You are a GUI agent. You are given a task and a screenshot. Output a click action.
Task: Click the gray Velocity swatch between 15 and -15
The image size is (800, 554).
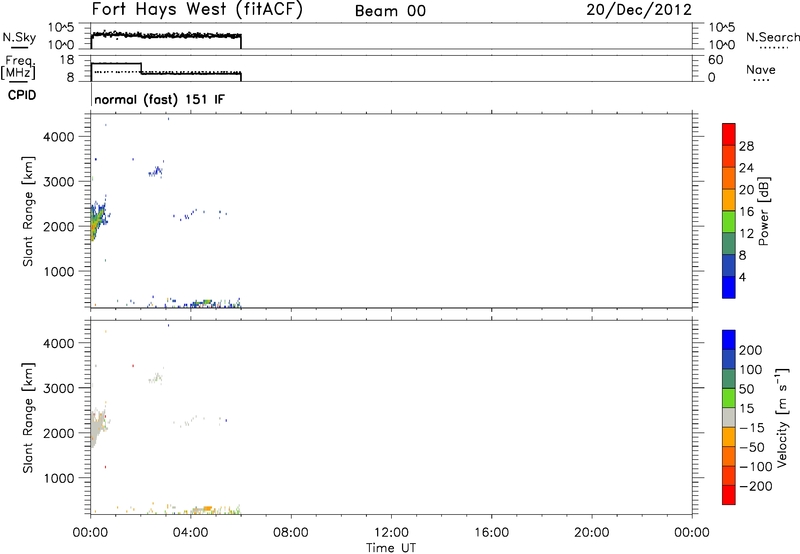729,417
